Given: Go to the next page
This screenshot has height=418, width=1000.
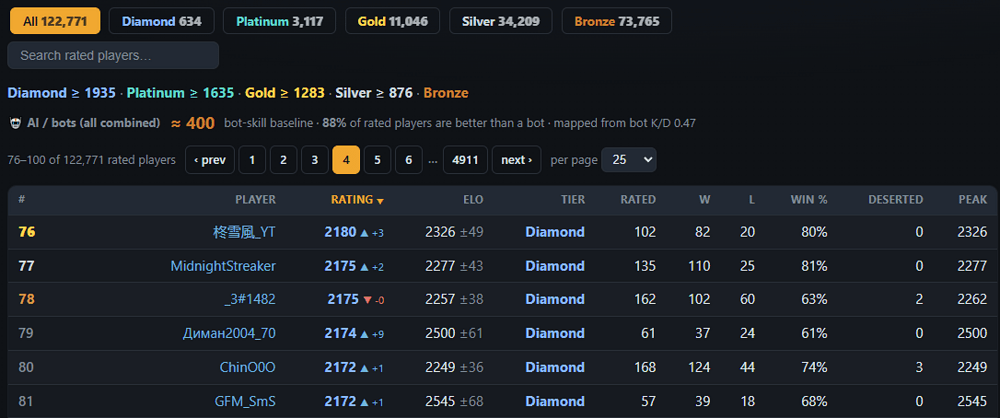Looking at the screenshot, I should point(517,160).
